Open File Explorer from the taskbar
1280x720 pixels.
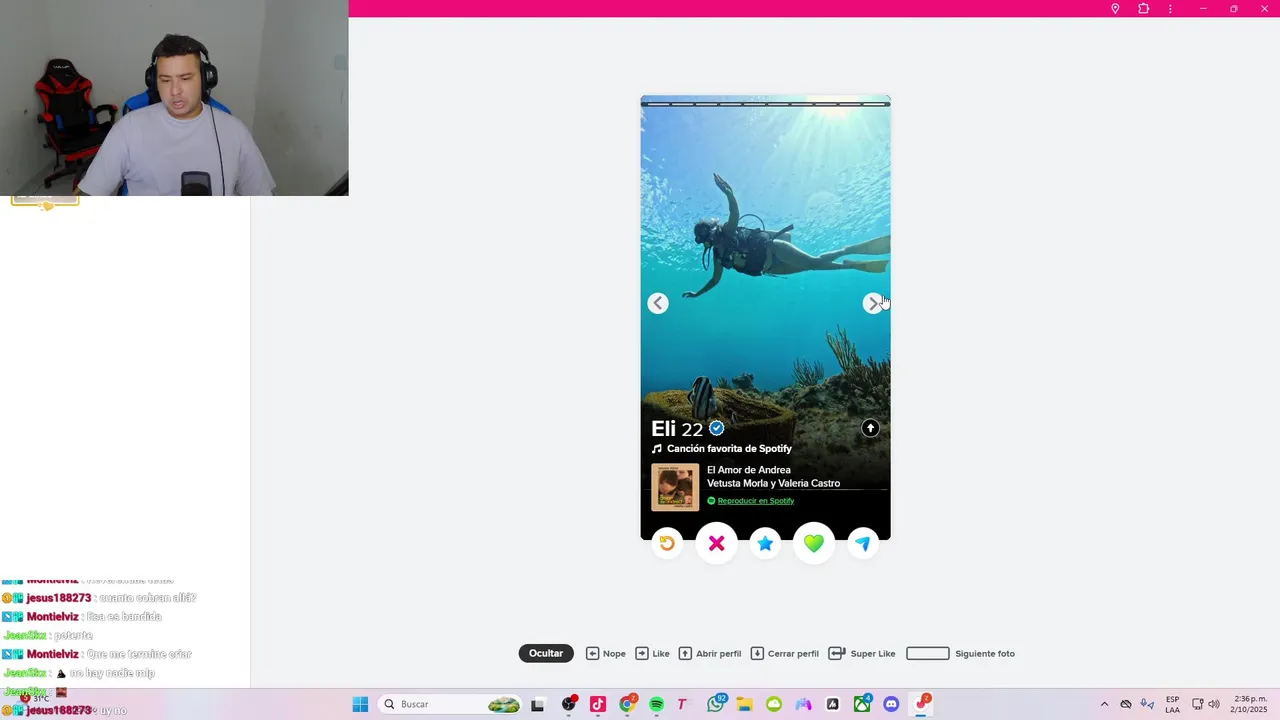[x=745, y=704]
